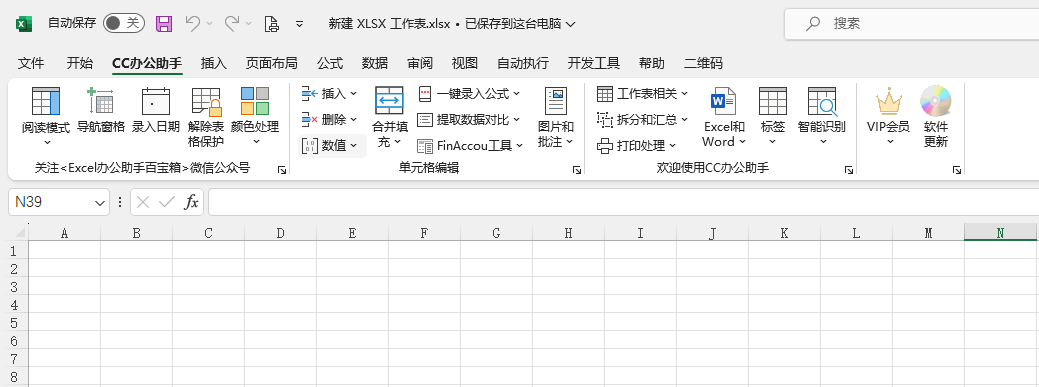1039x387 pixels.
Task: Toggle the 自动保存 autosave switch
Action: click(123, 24)
